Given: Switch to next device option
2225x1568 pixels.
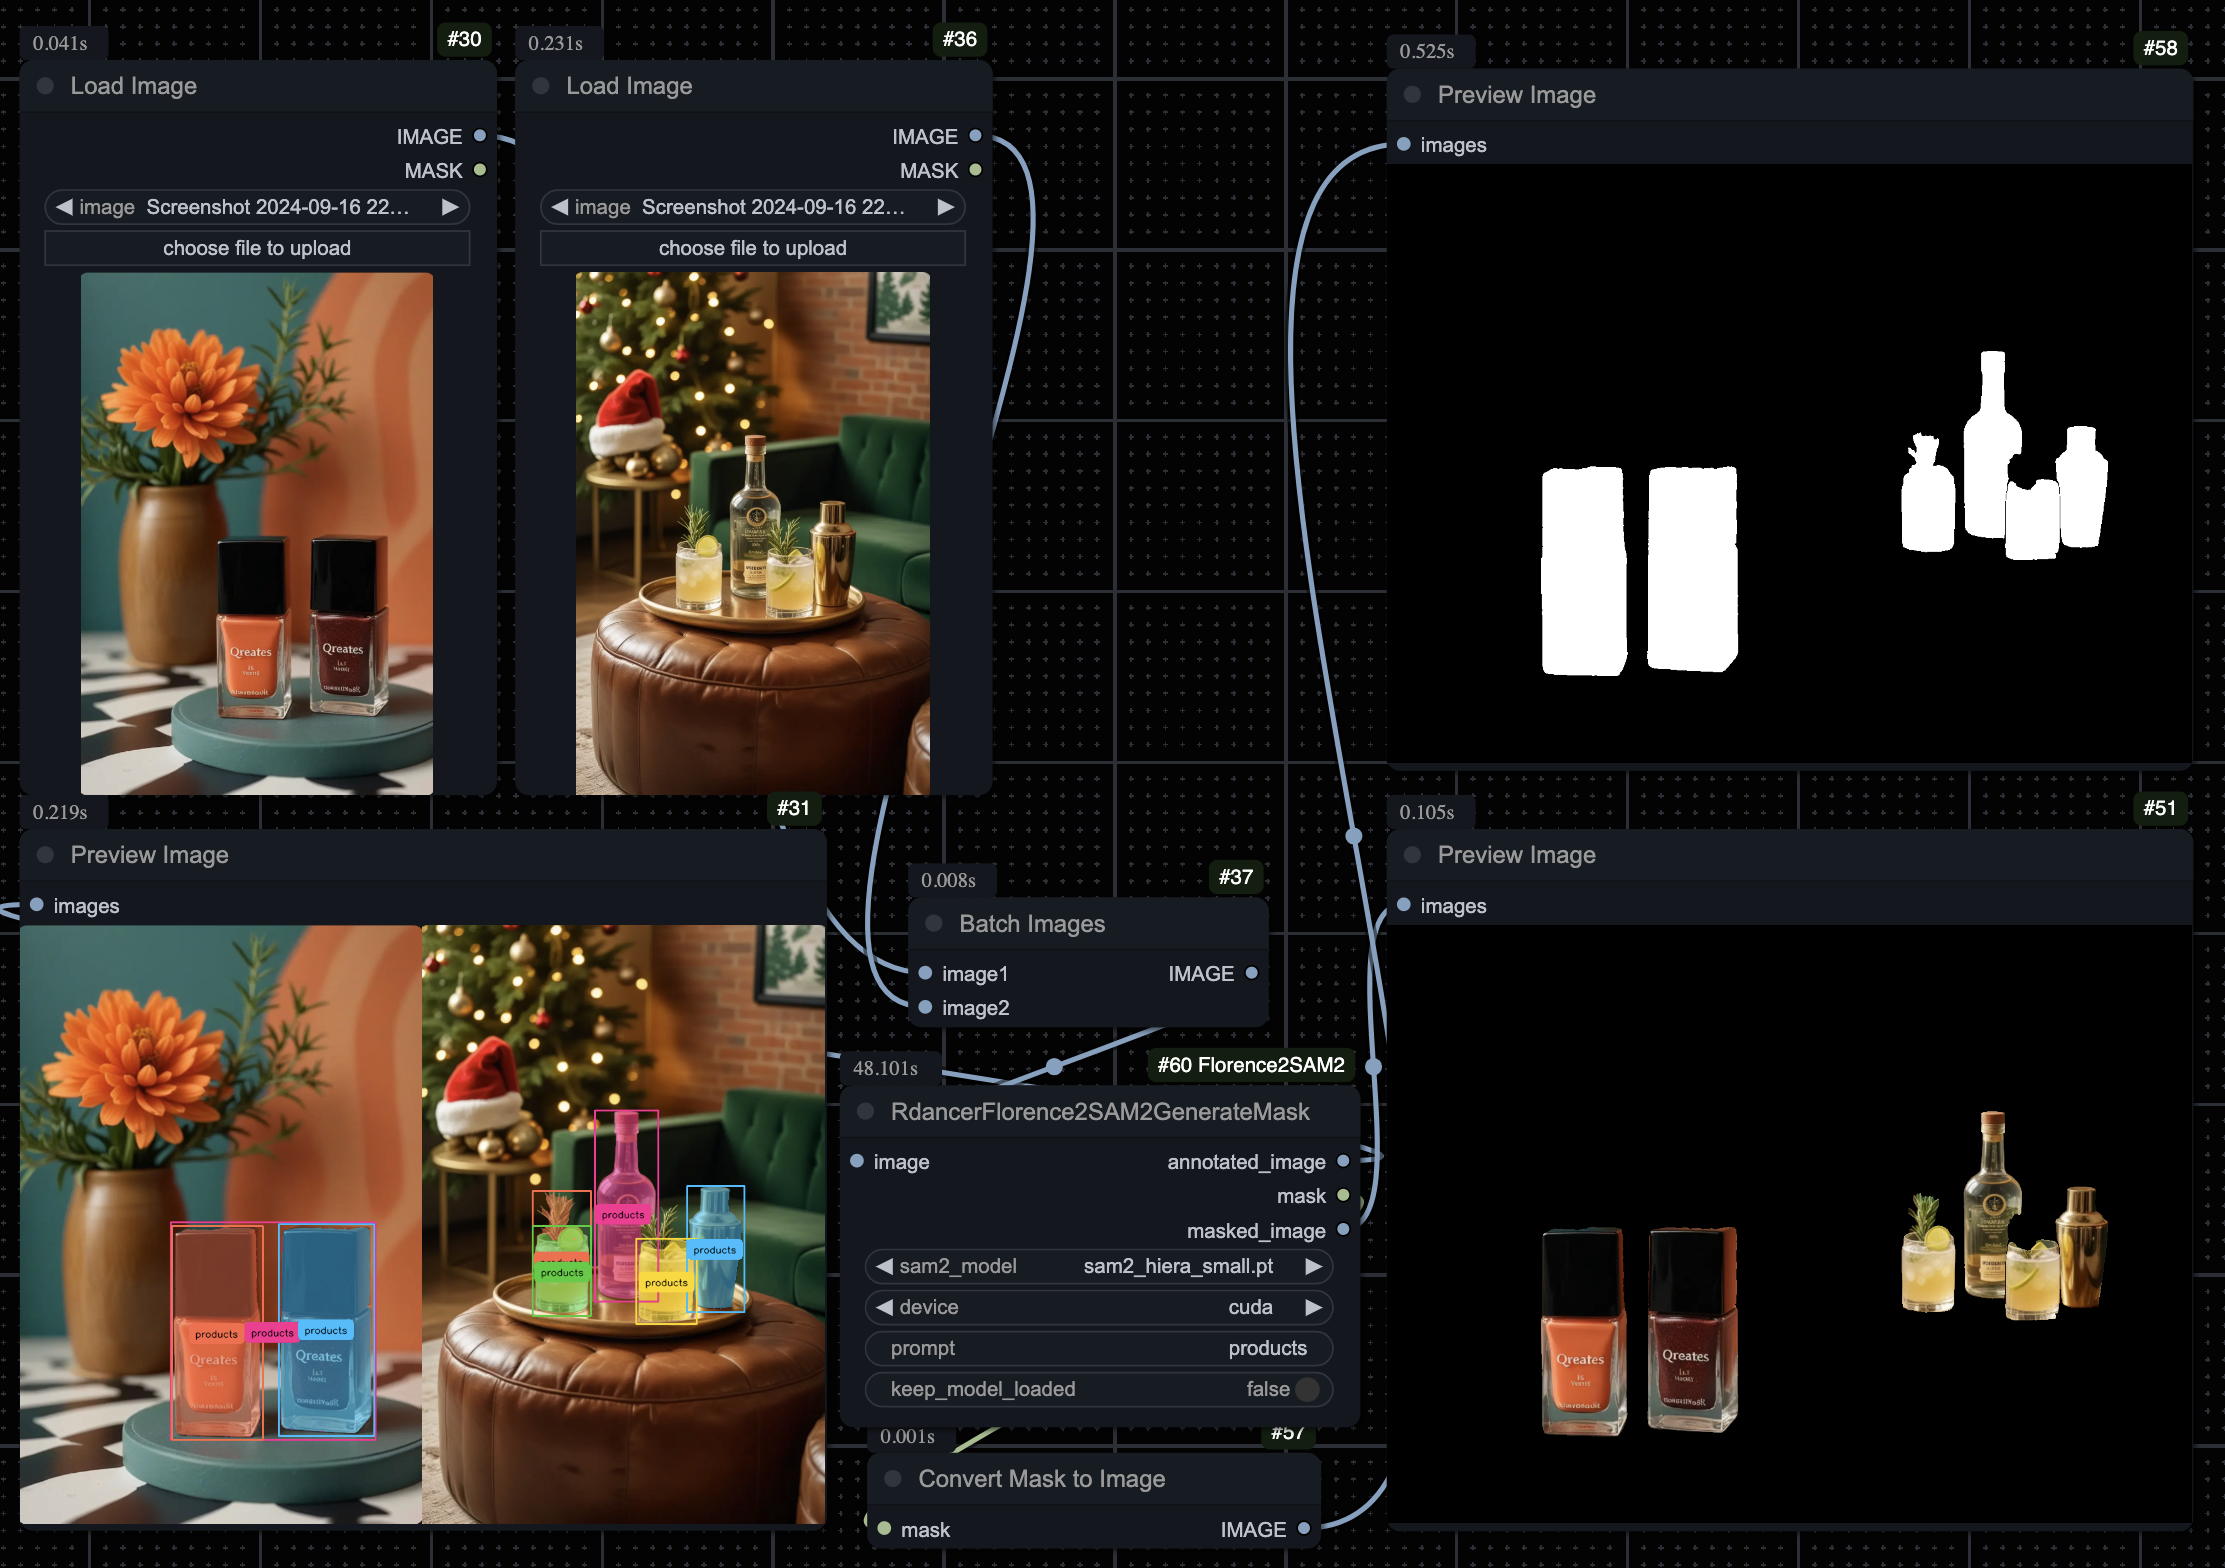Looking at the screenshot, I should [x=1313, y=1307].
